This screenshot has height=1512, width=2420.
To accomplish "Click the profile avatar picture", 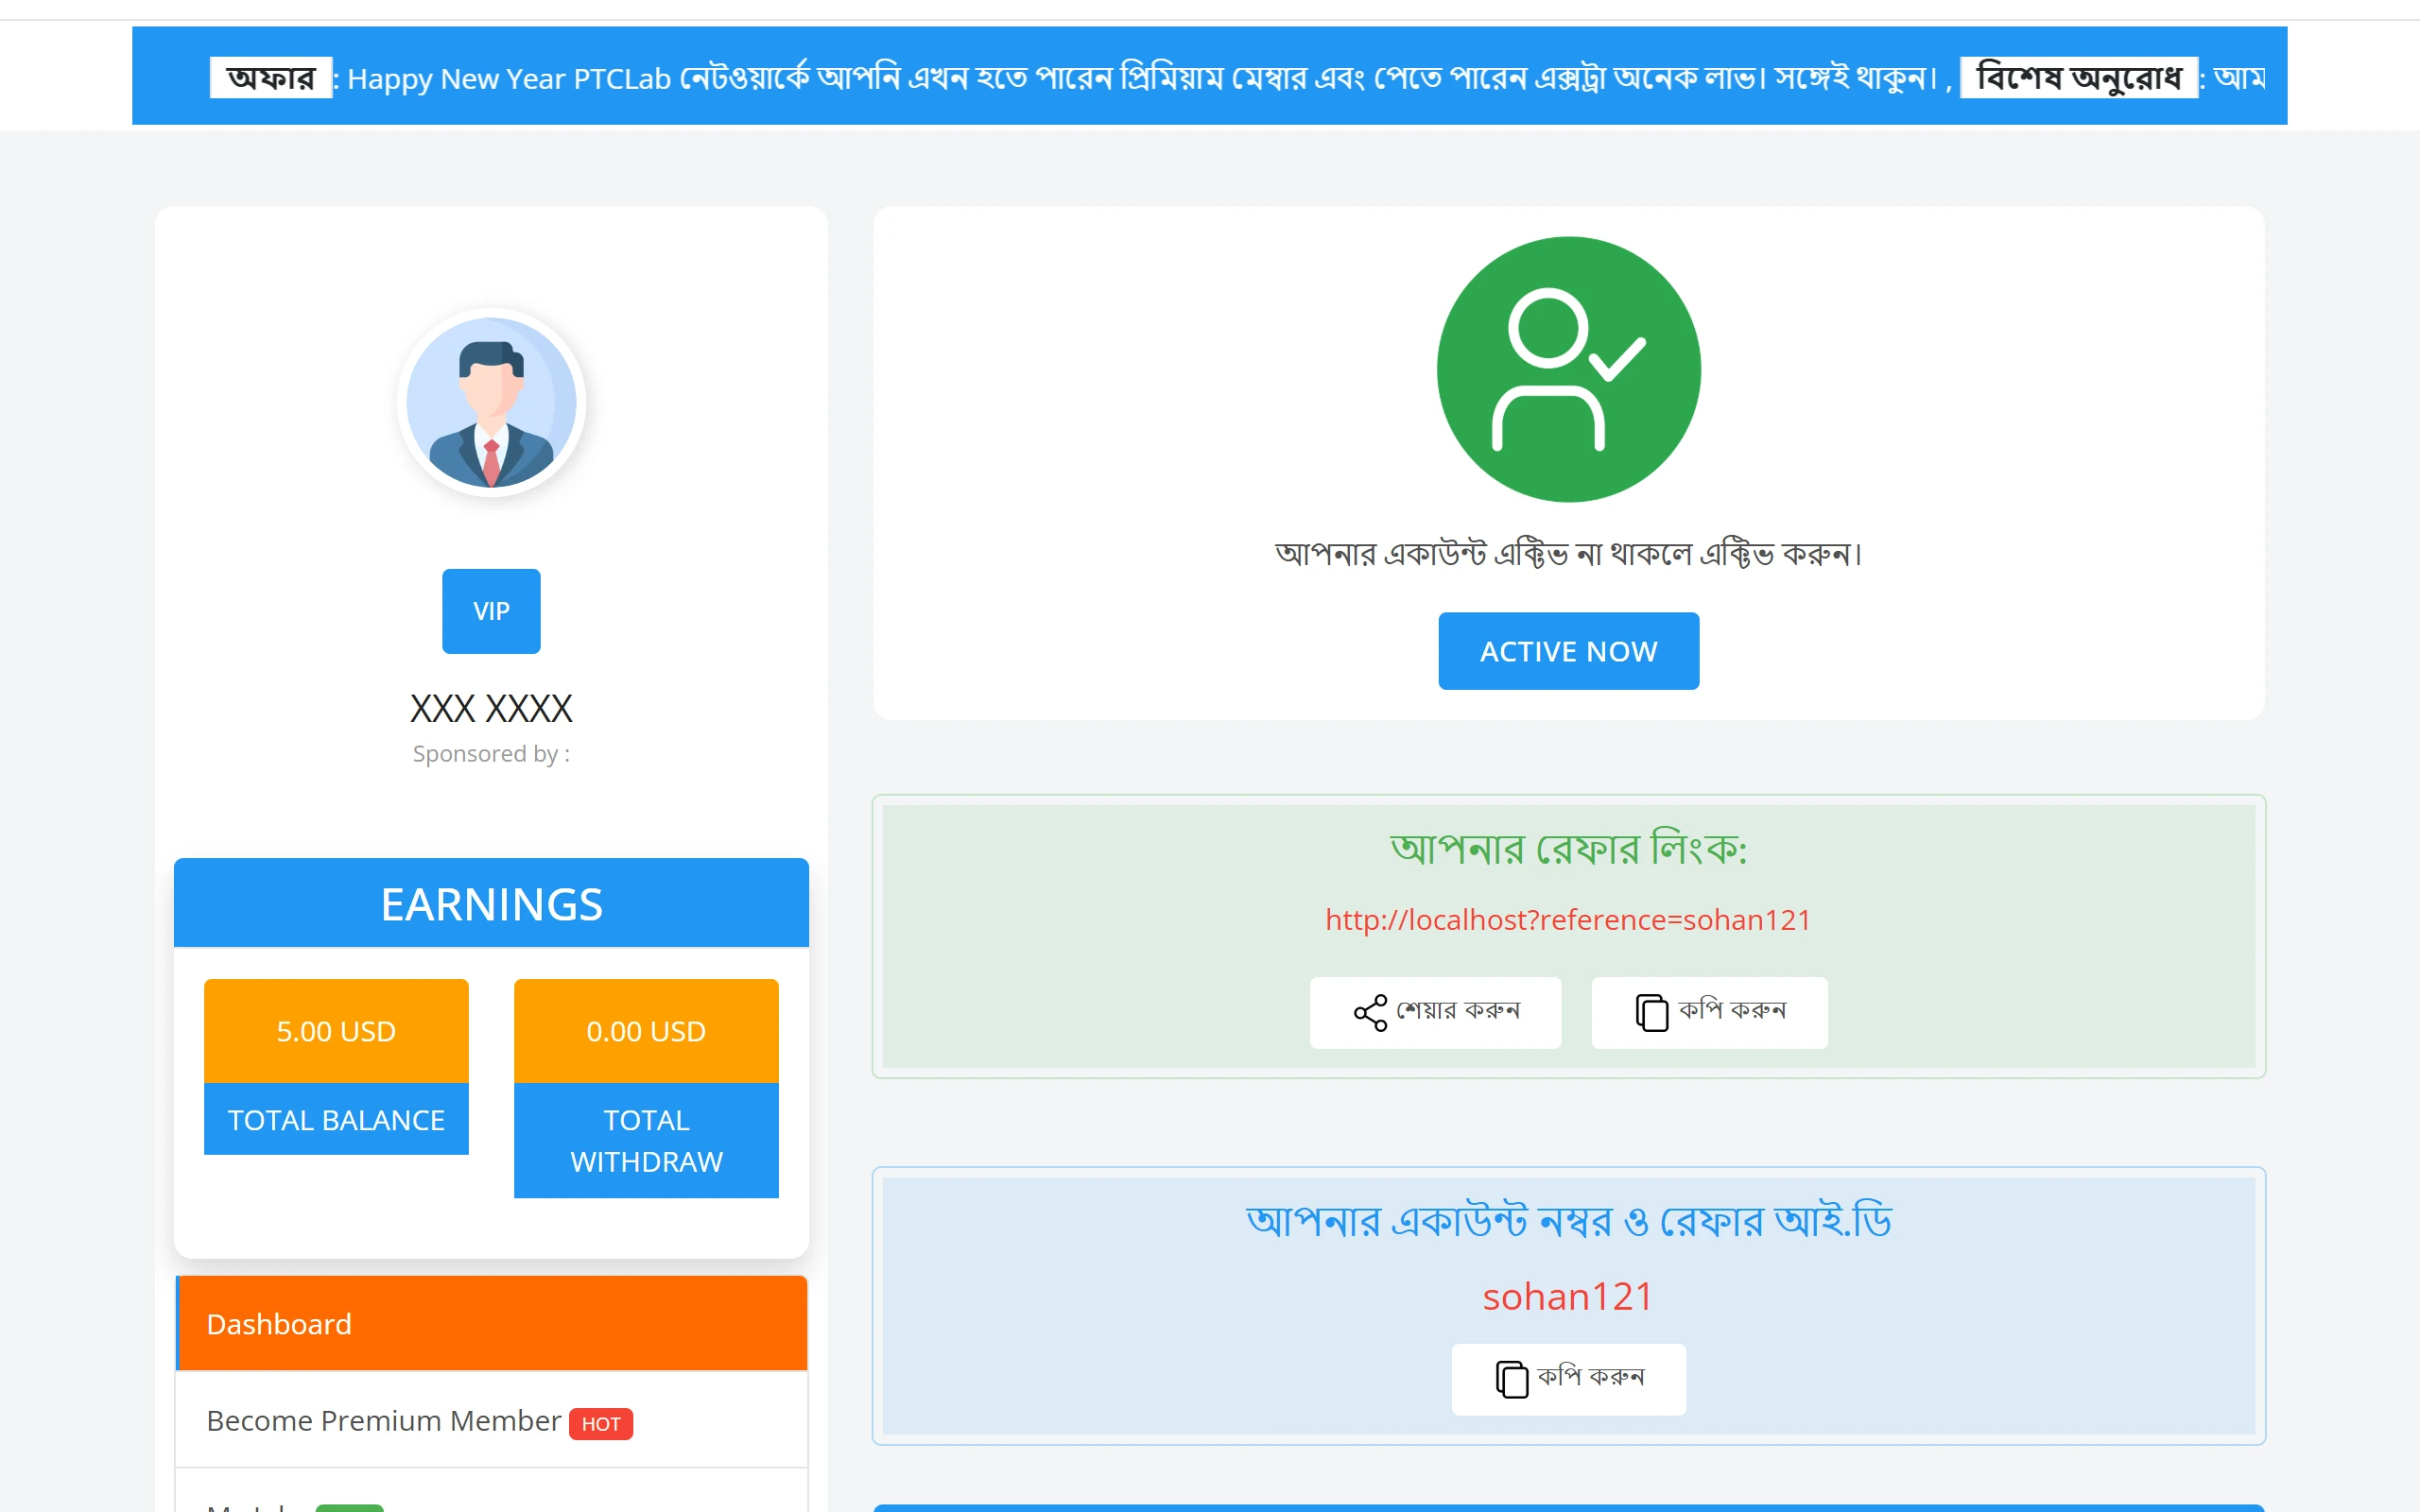I will 491,403.
